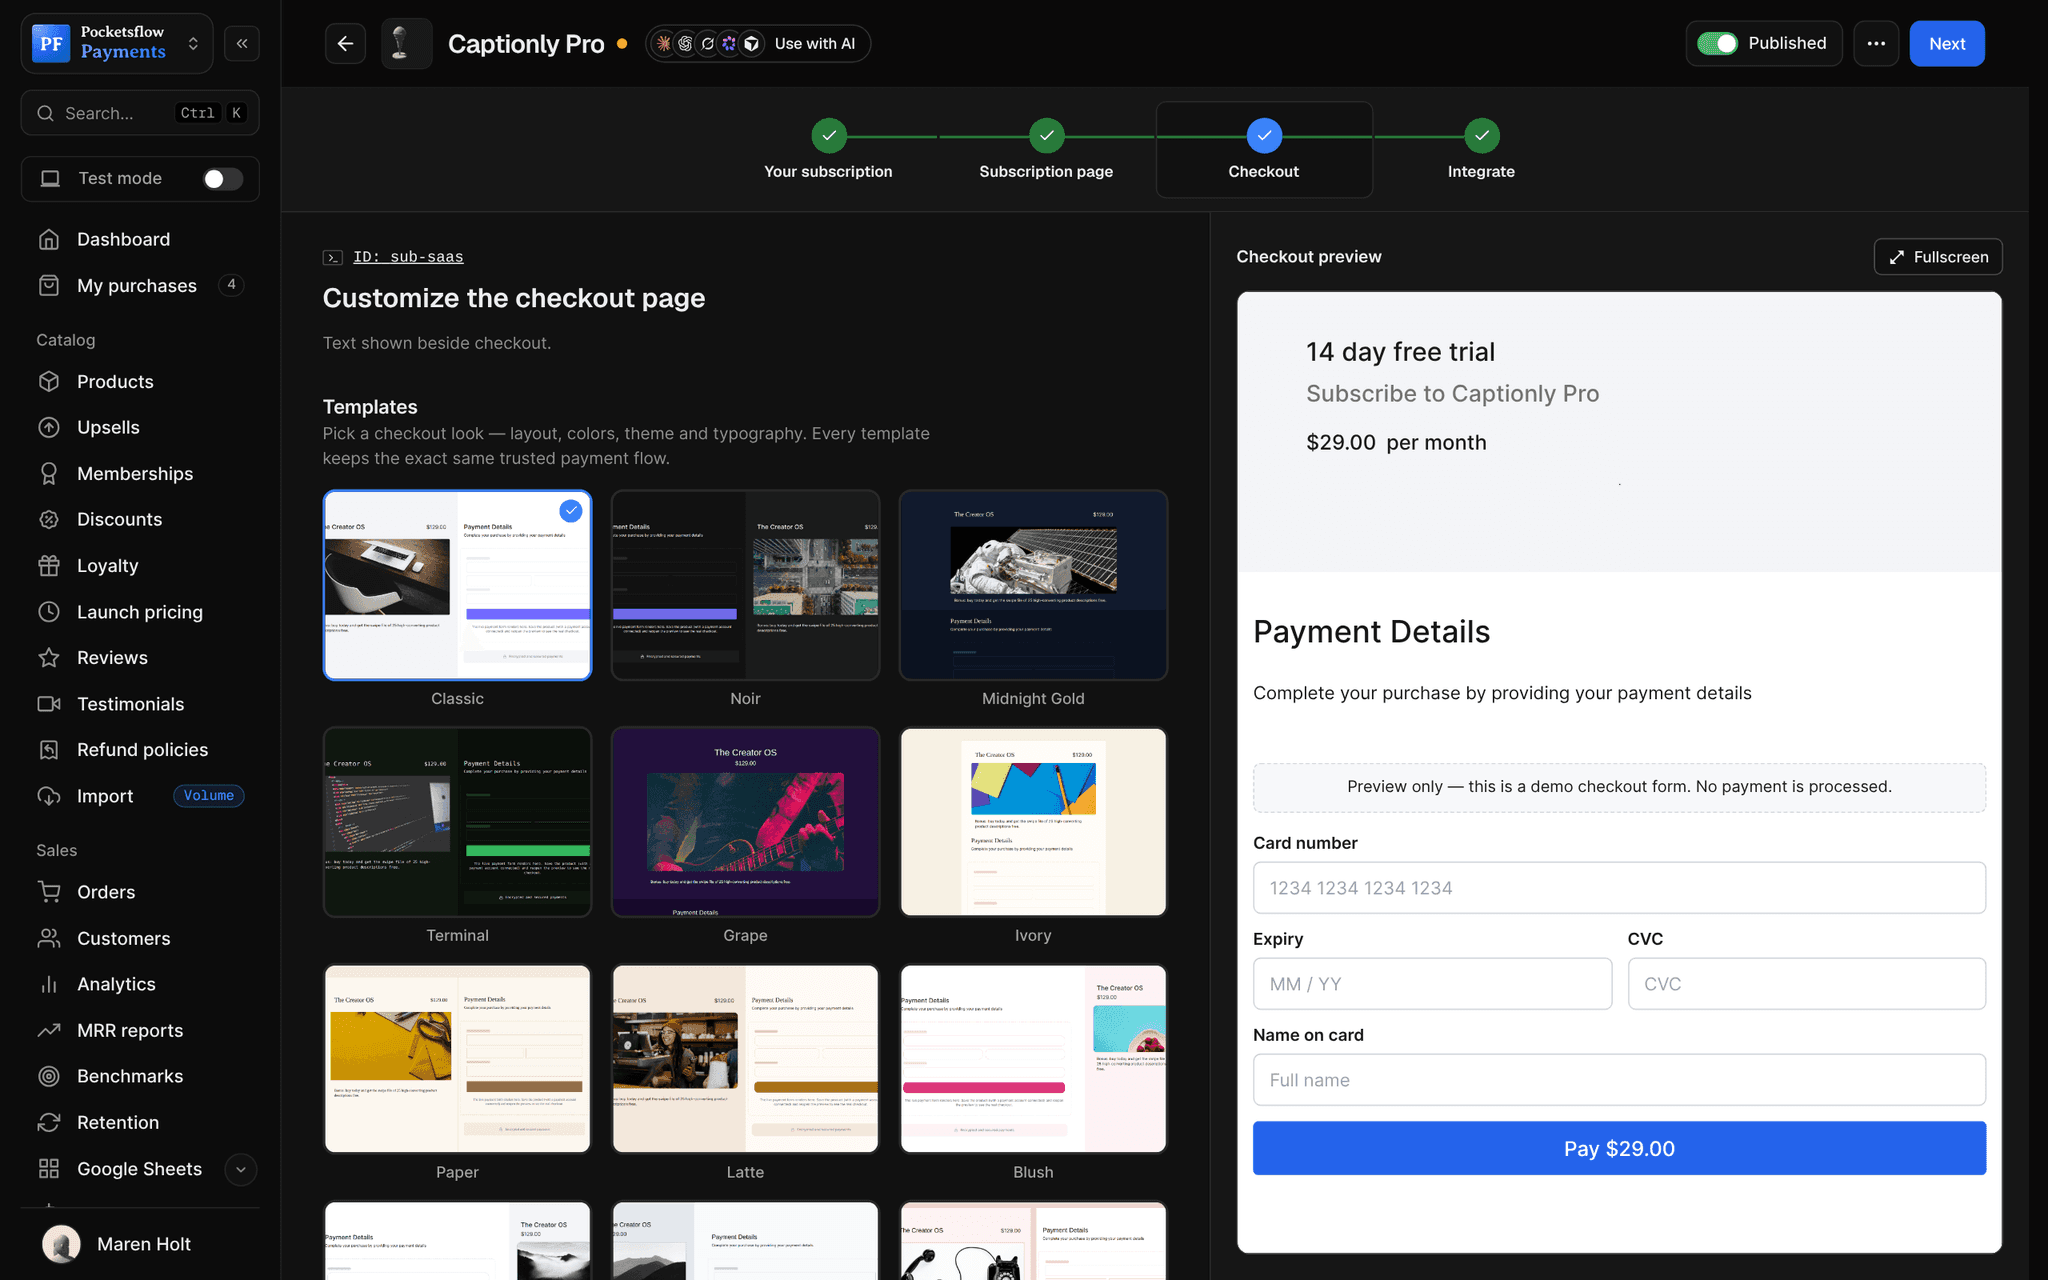
Task: Open the three-dot more options menu
Action: pyautogui.click(x=1876, y=43)
